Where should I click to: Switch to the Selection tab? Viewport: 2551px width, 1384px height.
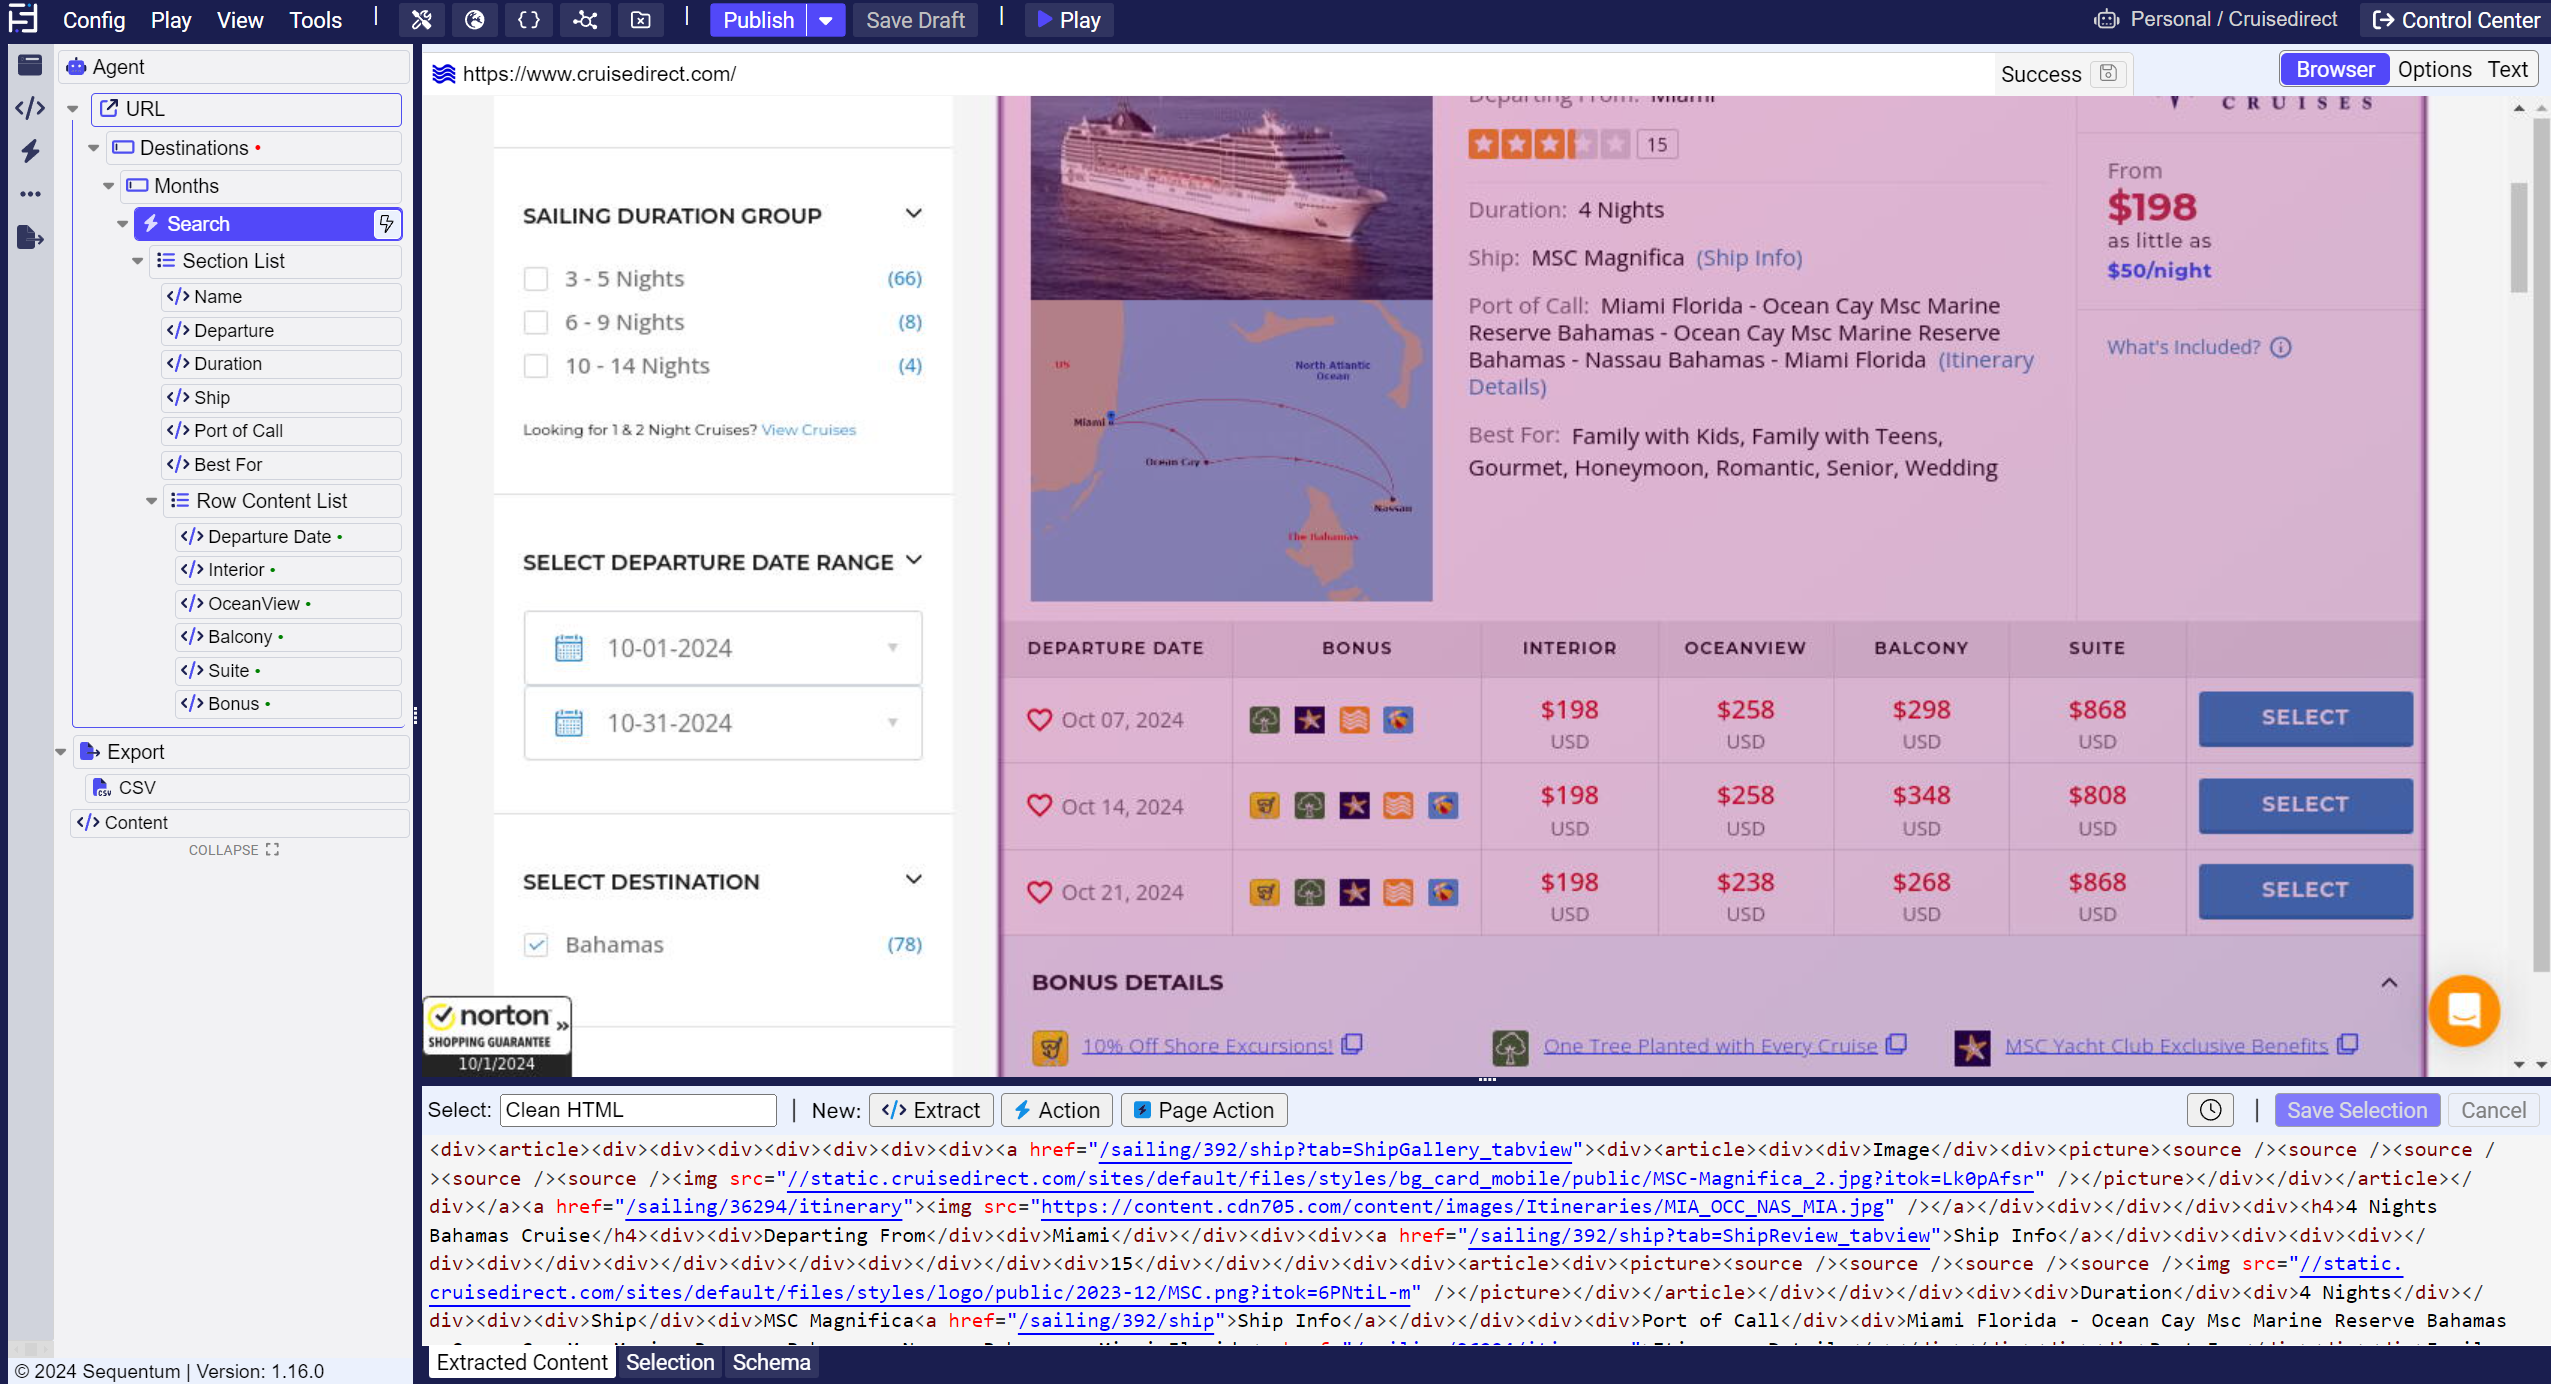670,1362
